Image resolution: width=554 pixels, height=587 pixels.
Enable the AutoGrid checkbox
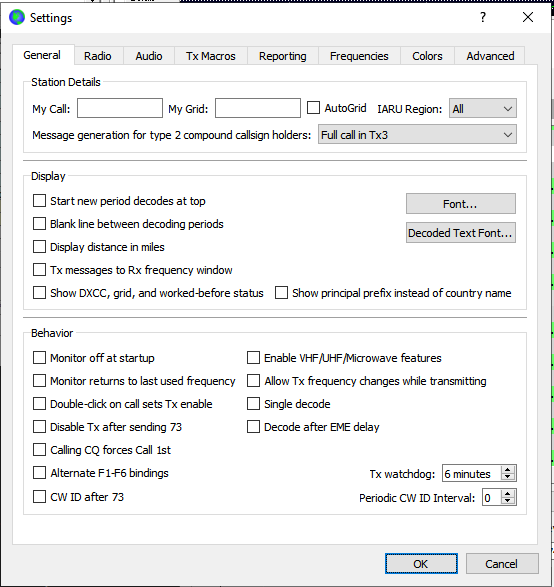click(313, 108)
